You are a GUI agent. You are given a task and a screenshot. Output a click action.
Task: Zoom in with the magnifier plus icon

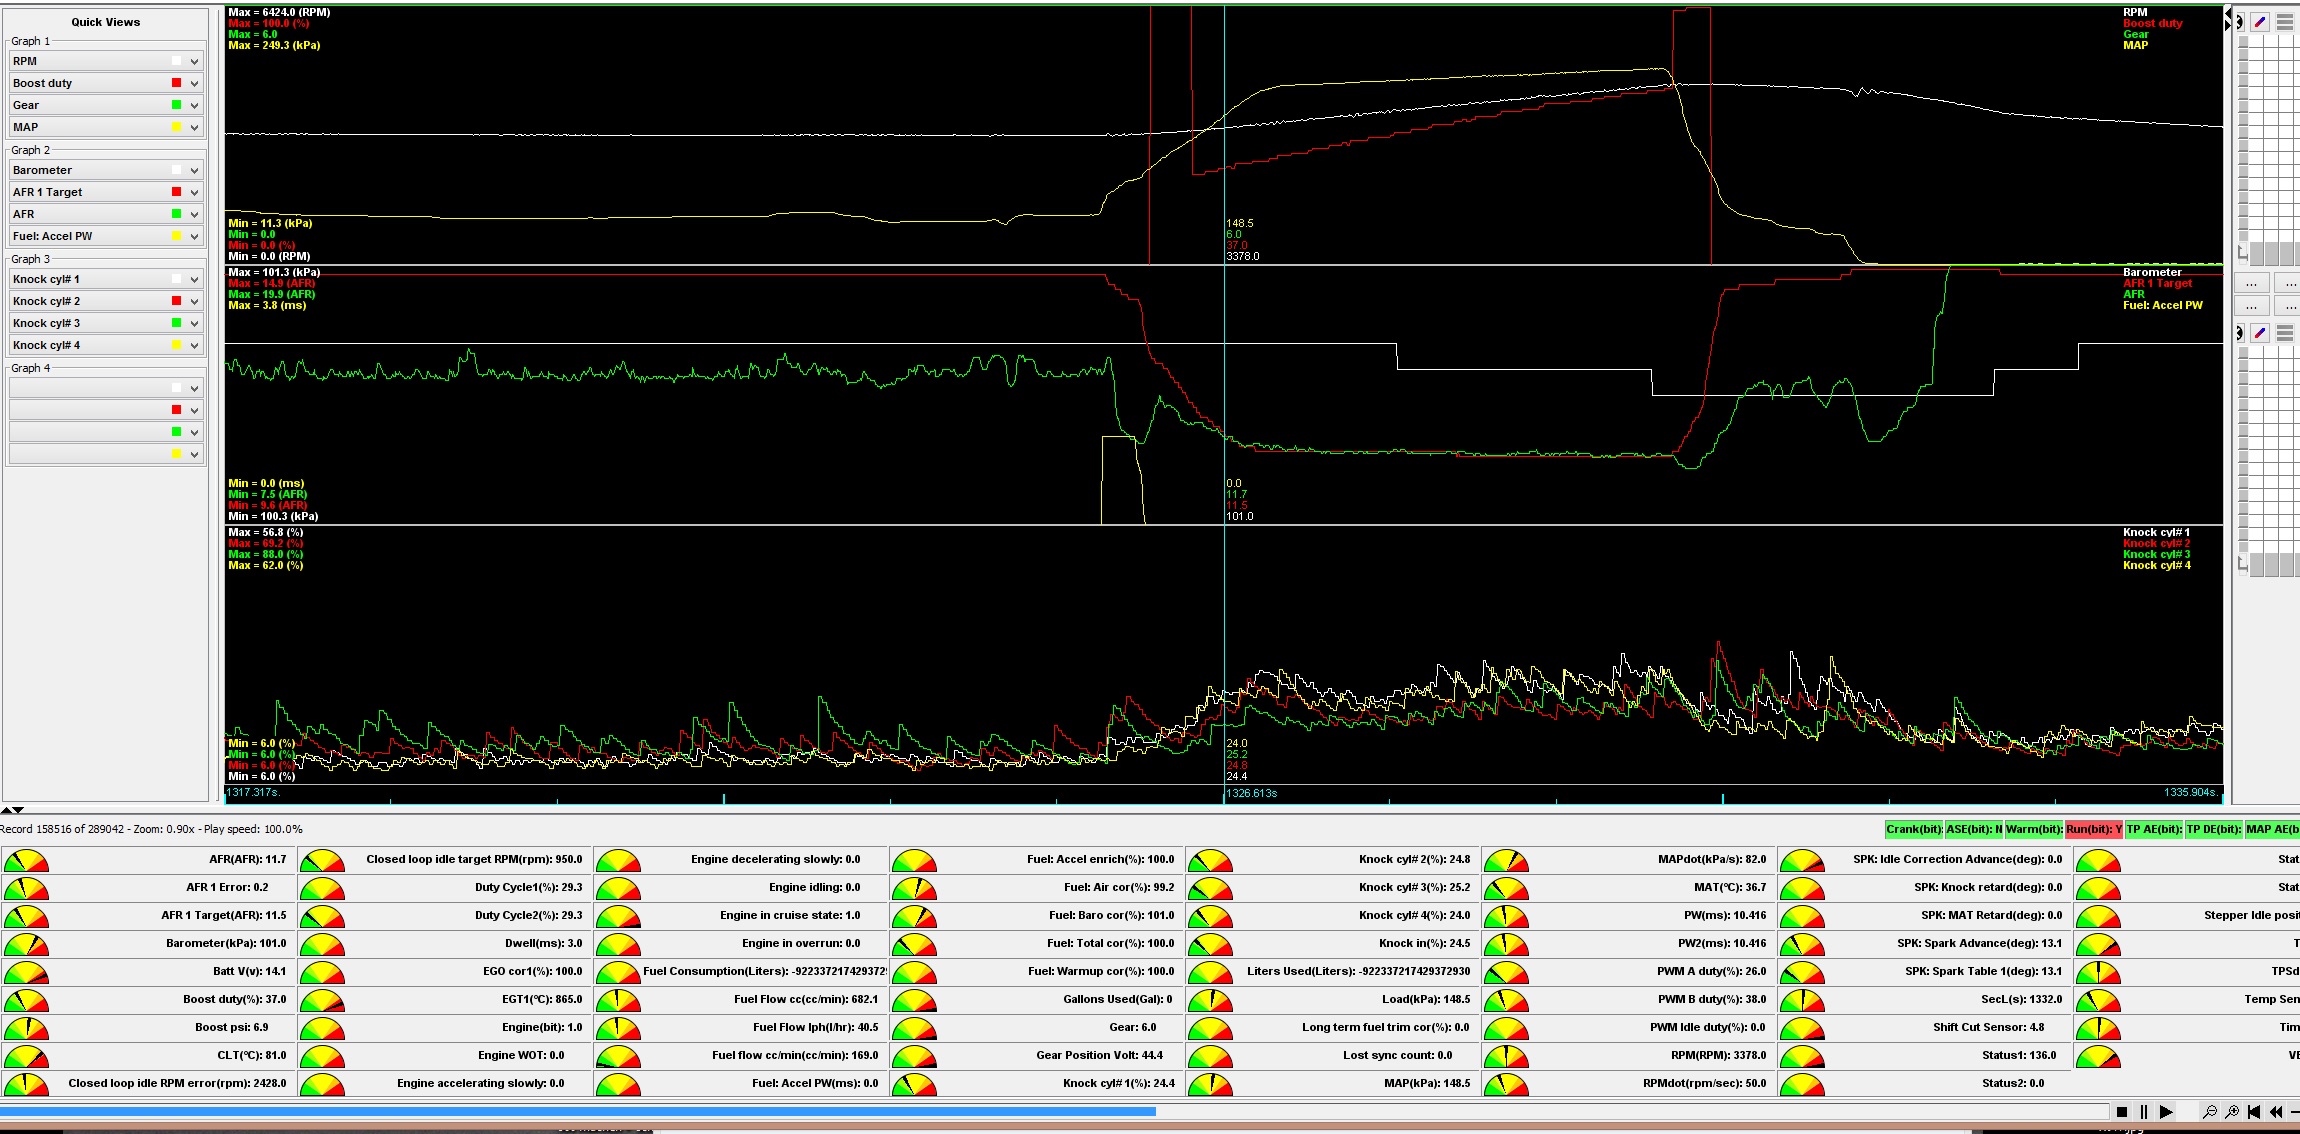[x=2232, y=1112]
